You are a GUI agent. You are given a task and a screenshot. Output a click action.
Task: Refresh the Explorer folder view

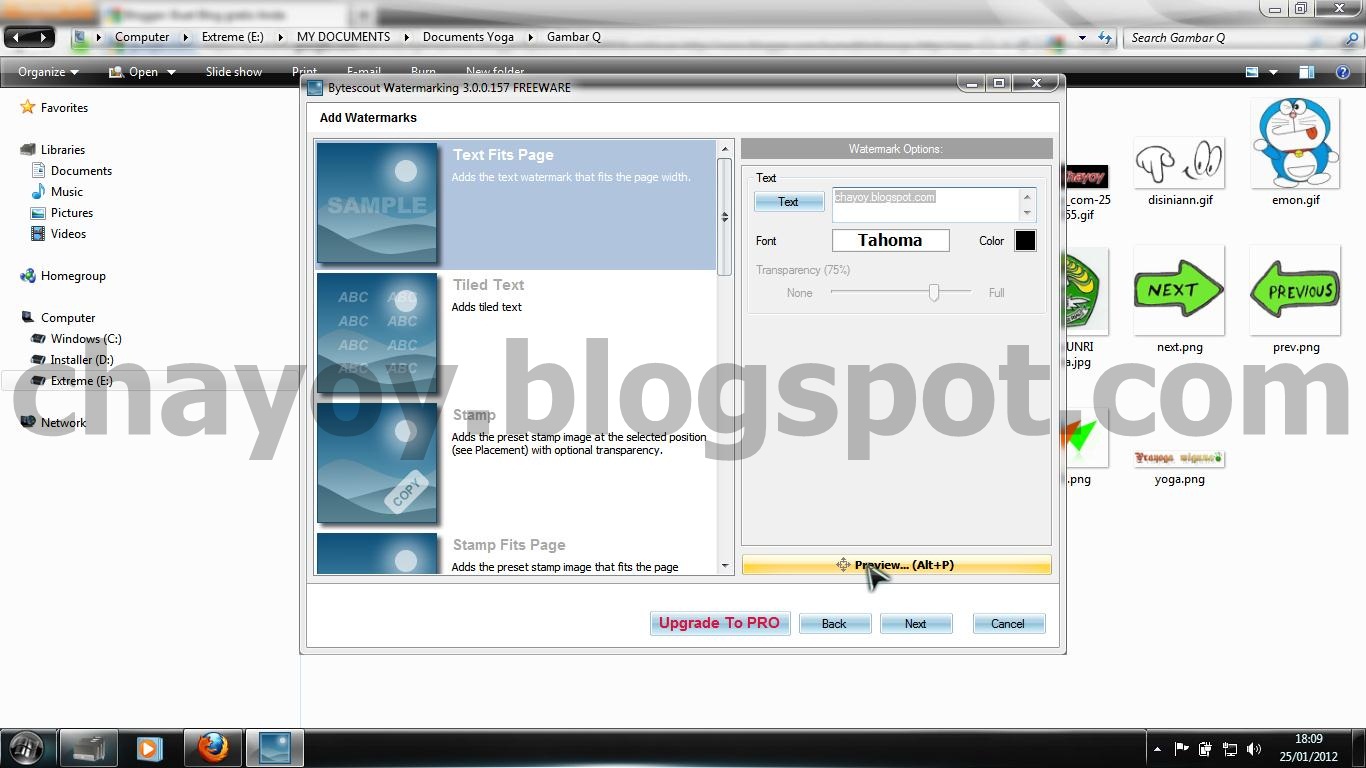point(1105,38)
